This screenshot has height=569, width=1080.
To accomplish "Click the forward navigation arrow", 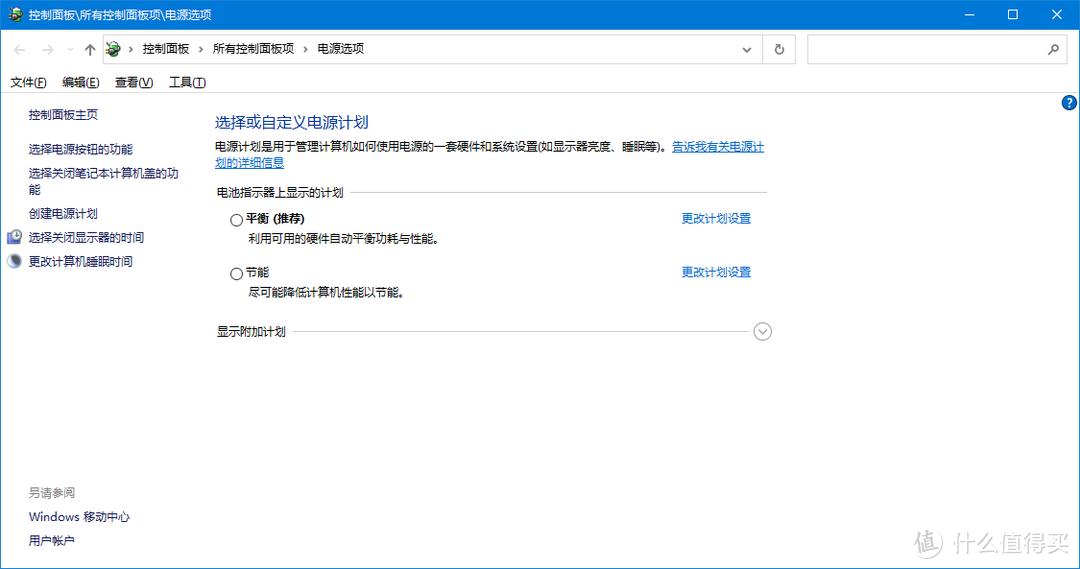I will click(x=48, y=50).
